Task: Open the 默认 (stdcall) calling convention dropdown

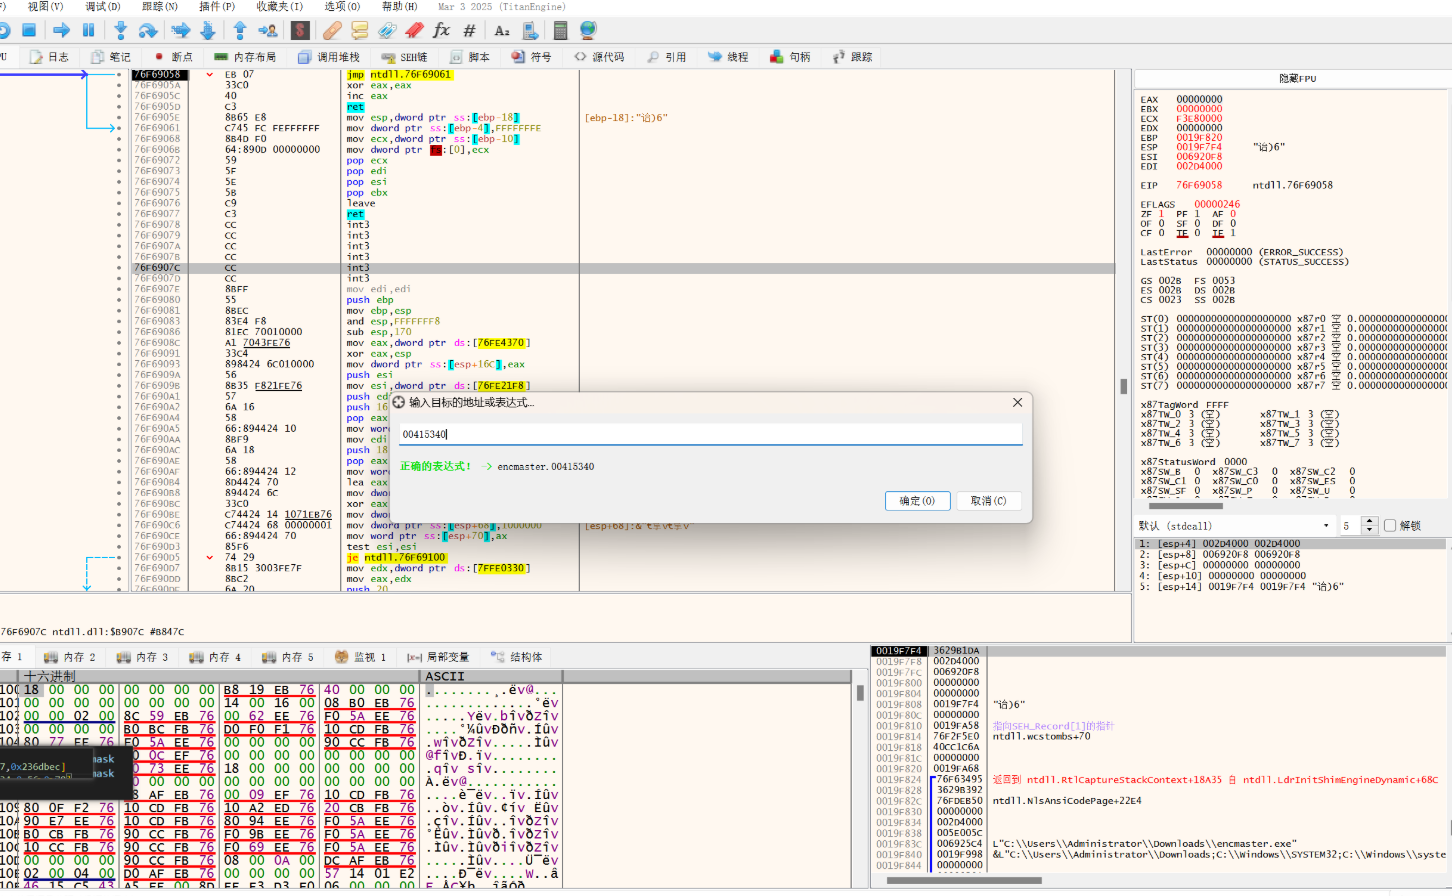Action: click(1234, 526)
